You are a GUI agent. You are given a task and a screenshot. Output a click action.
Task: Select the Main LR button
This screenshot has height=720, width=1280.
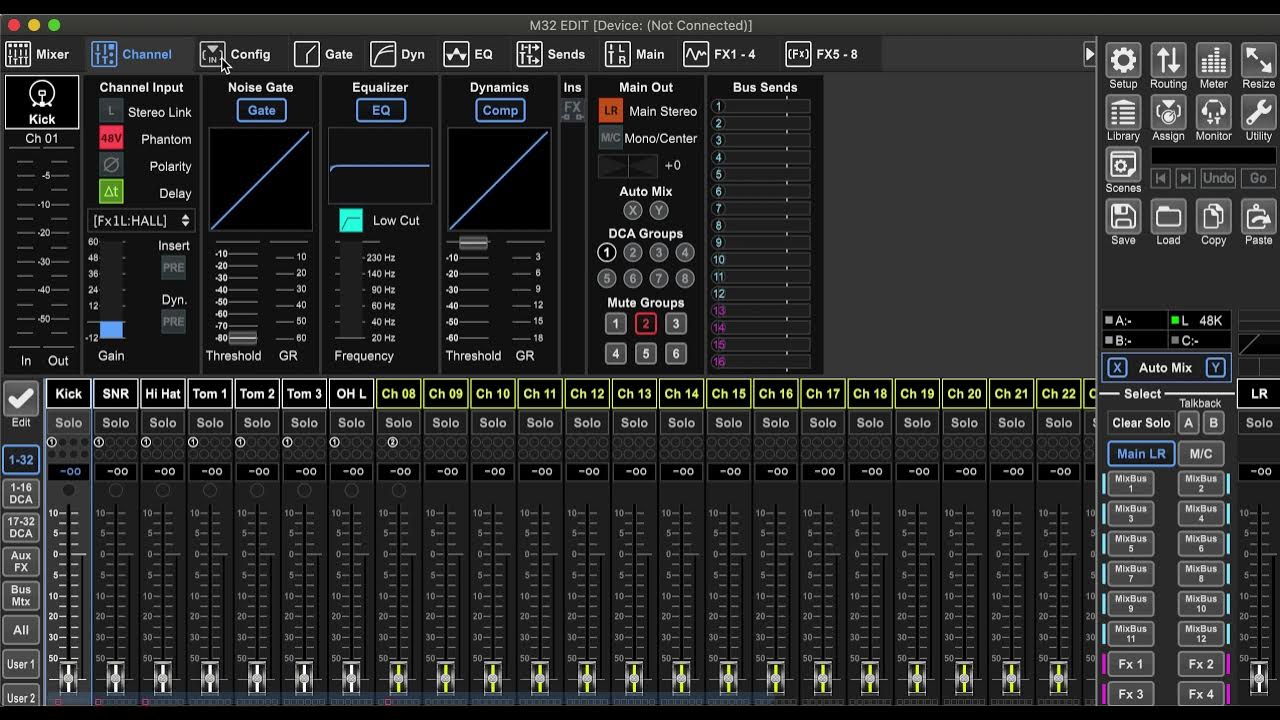click(1141, 453)
